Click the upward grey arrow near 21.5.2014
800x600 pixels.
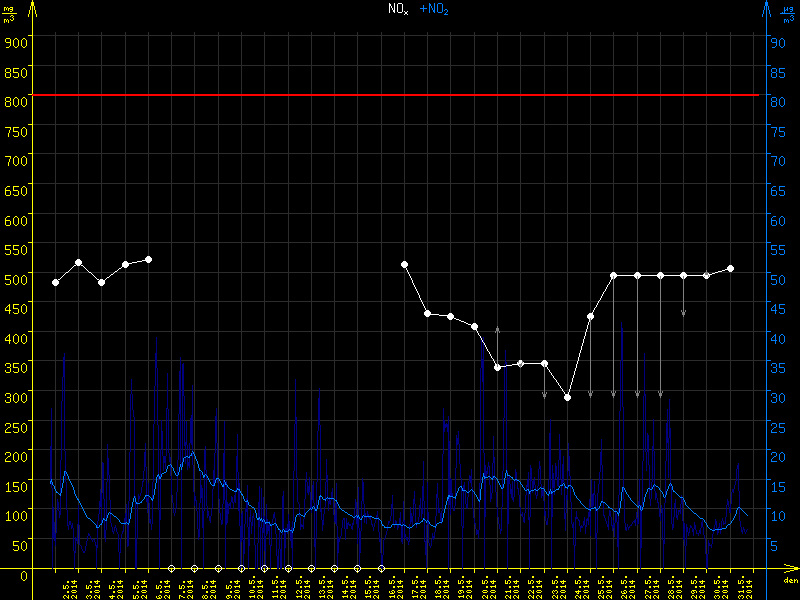click(x=497, y=330)
